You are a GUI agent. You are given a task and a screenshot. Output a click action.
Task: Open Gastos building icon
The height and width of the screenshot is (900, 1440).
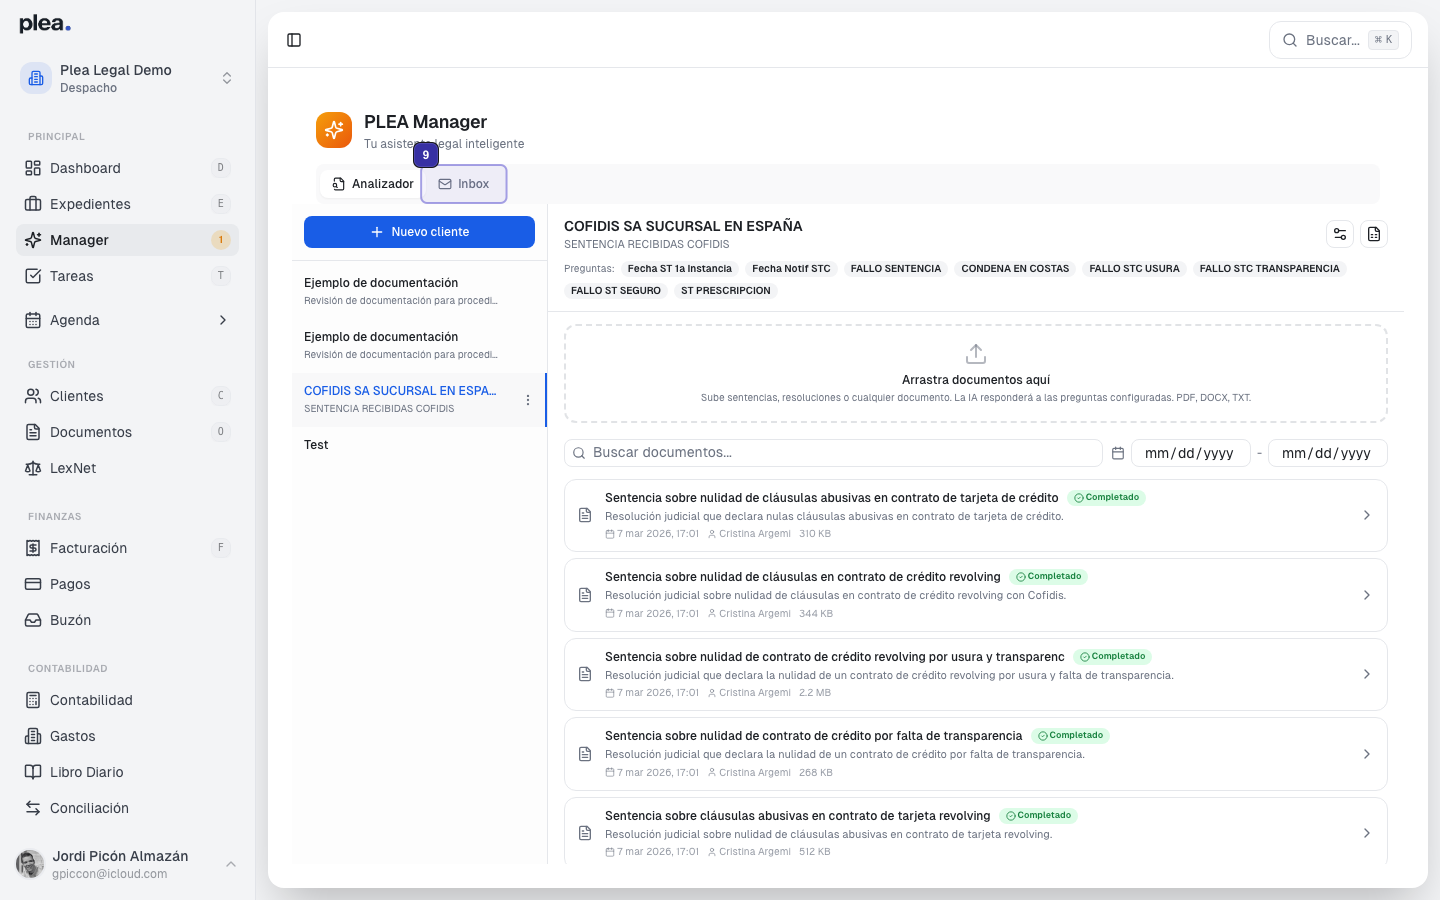pos(33,736)
